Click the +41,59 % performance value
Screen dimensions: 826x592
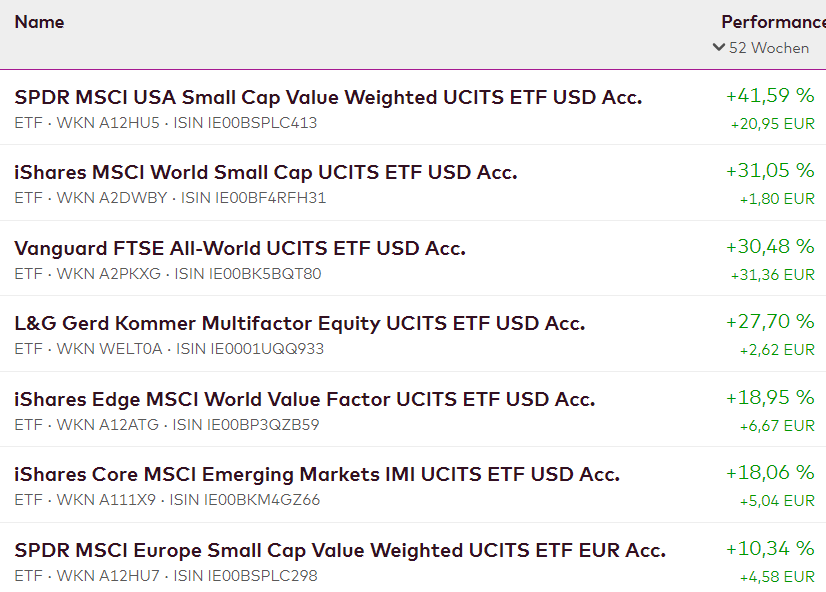[770, 96]
